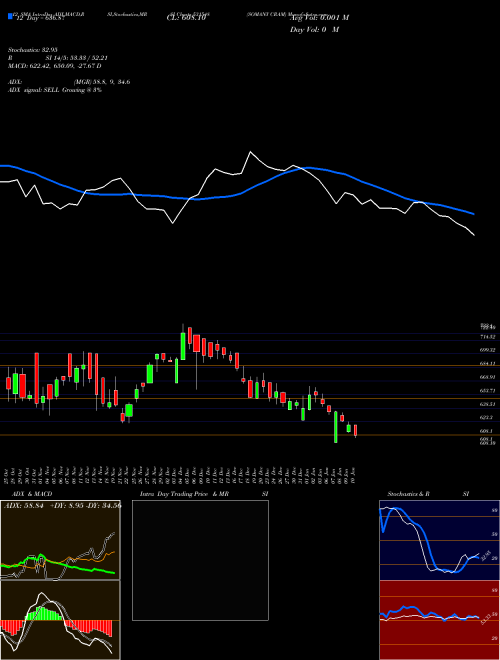The height and width of the screenshot is (660, 500).
Task: Click the 'Avg Vol: 0.001 M' label
Action: pyautogui.click(x=319, y=18)
